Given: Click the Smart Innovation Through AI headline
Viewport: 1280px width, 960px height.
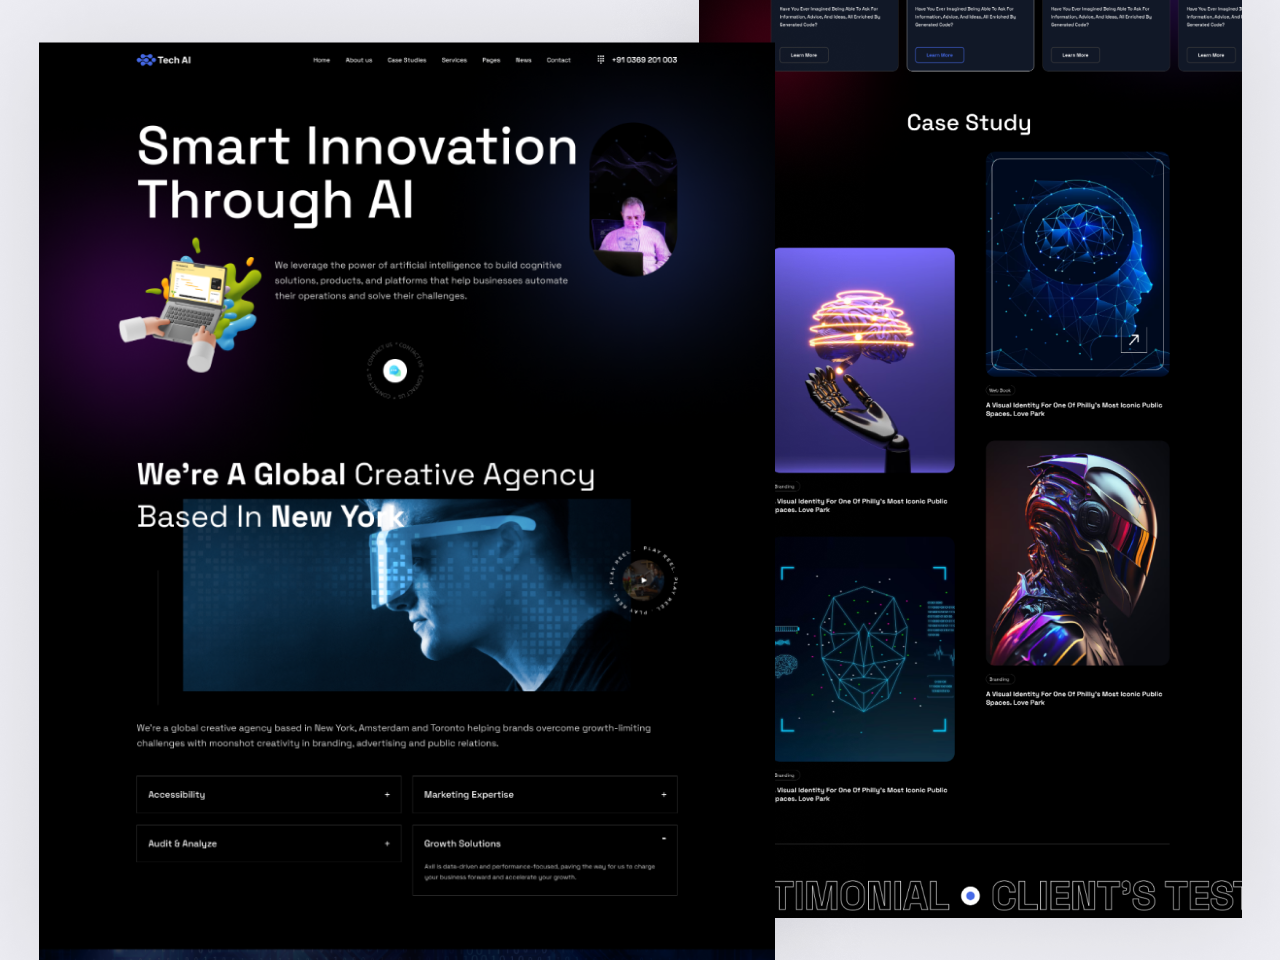Looking at the screenshot, I should tap(357, 173).
